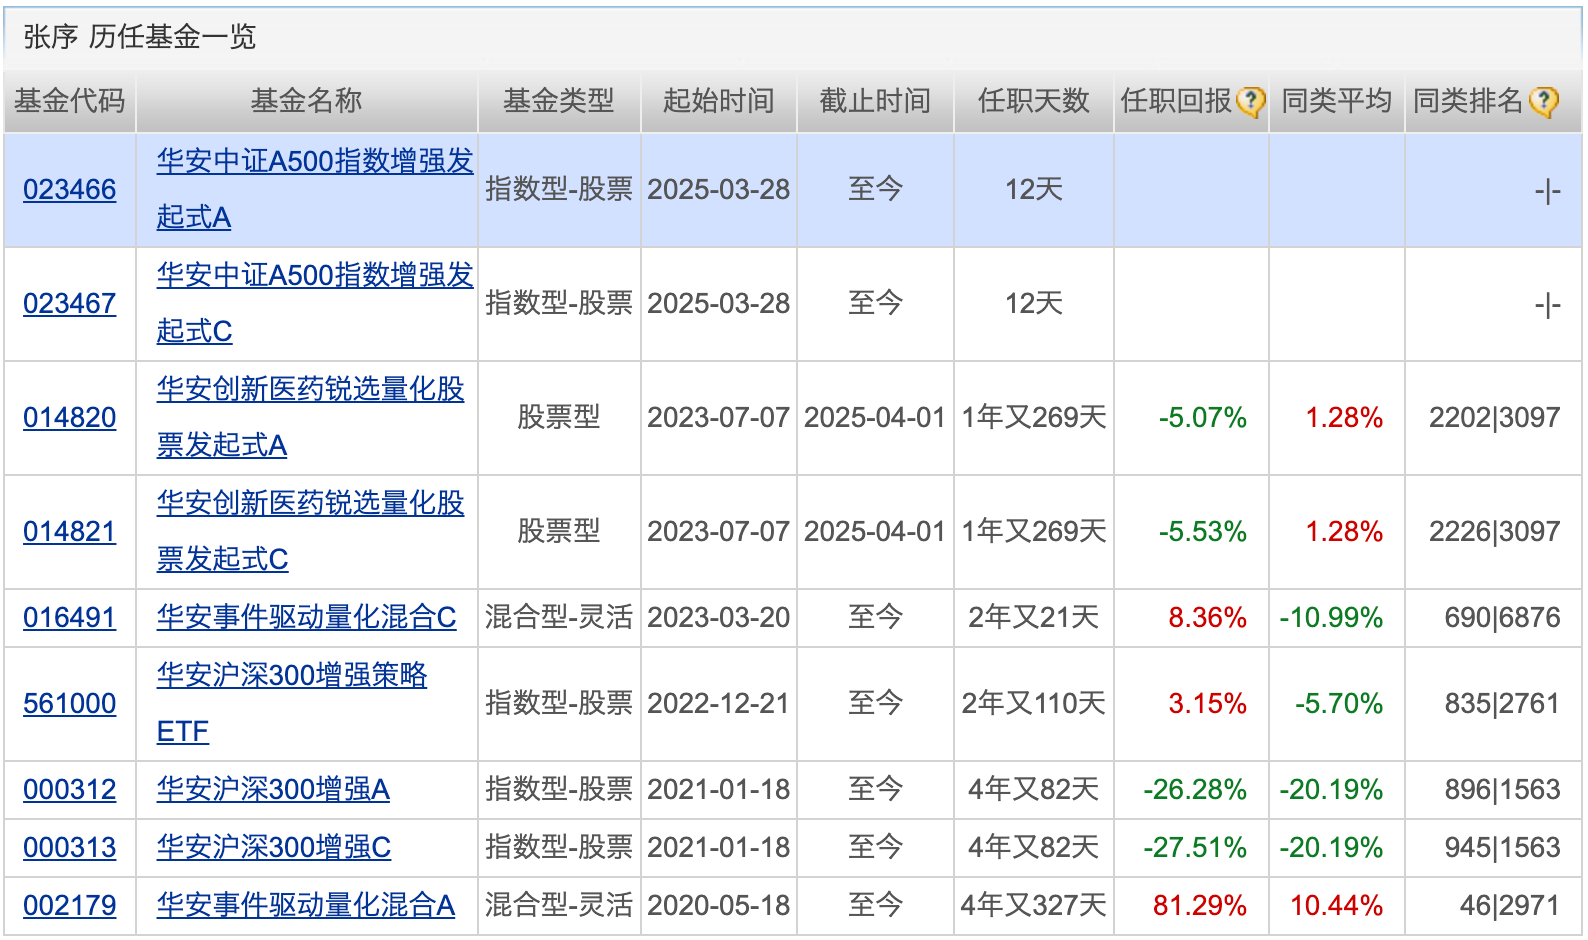Click the 2022-12-21 start date cell
This screenshot has height=940, width=1588.
(x=719, y=703)
